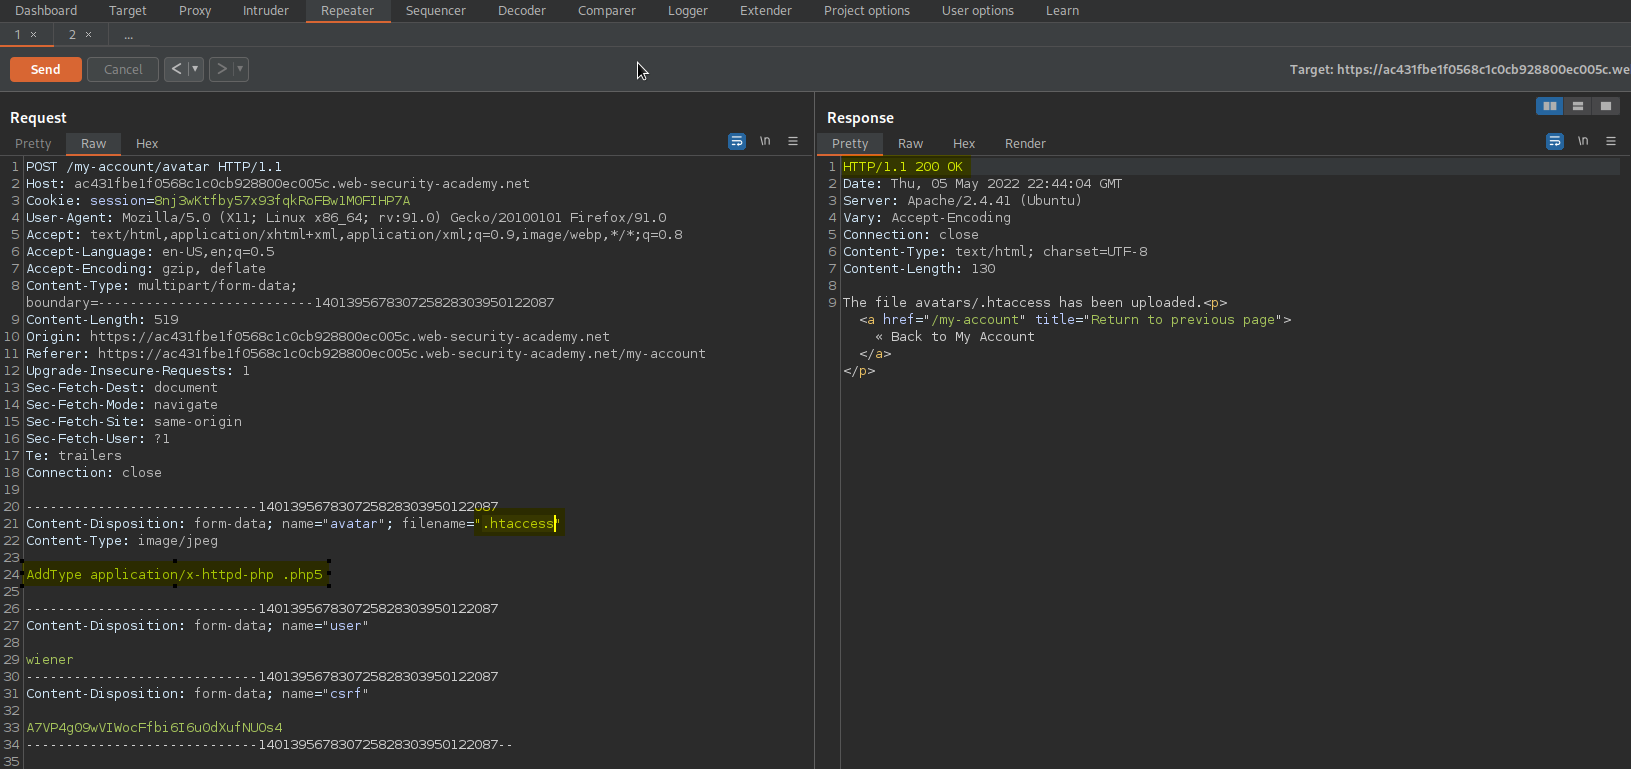Click Content-Length: 130 response header
The height and width of the screenshot is (769, 1631).
click(x=919, y=269)
